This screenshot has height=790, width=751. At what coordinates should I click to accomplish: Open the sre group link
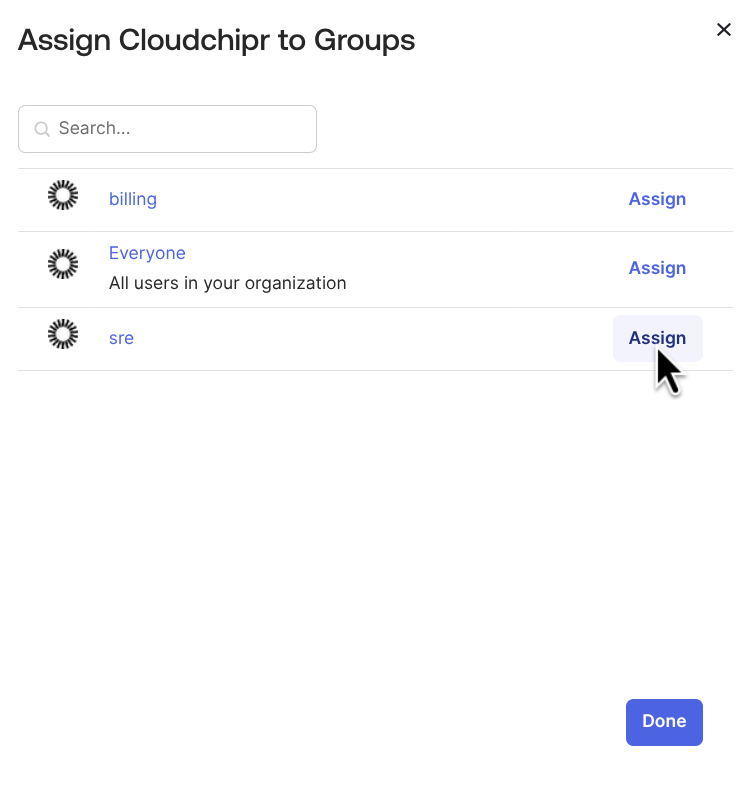tap(121, 339)
